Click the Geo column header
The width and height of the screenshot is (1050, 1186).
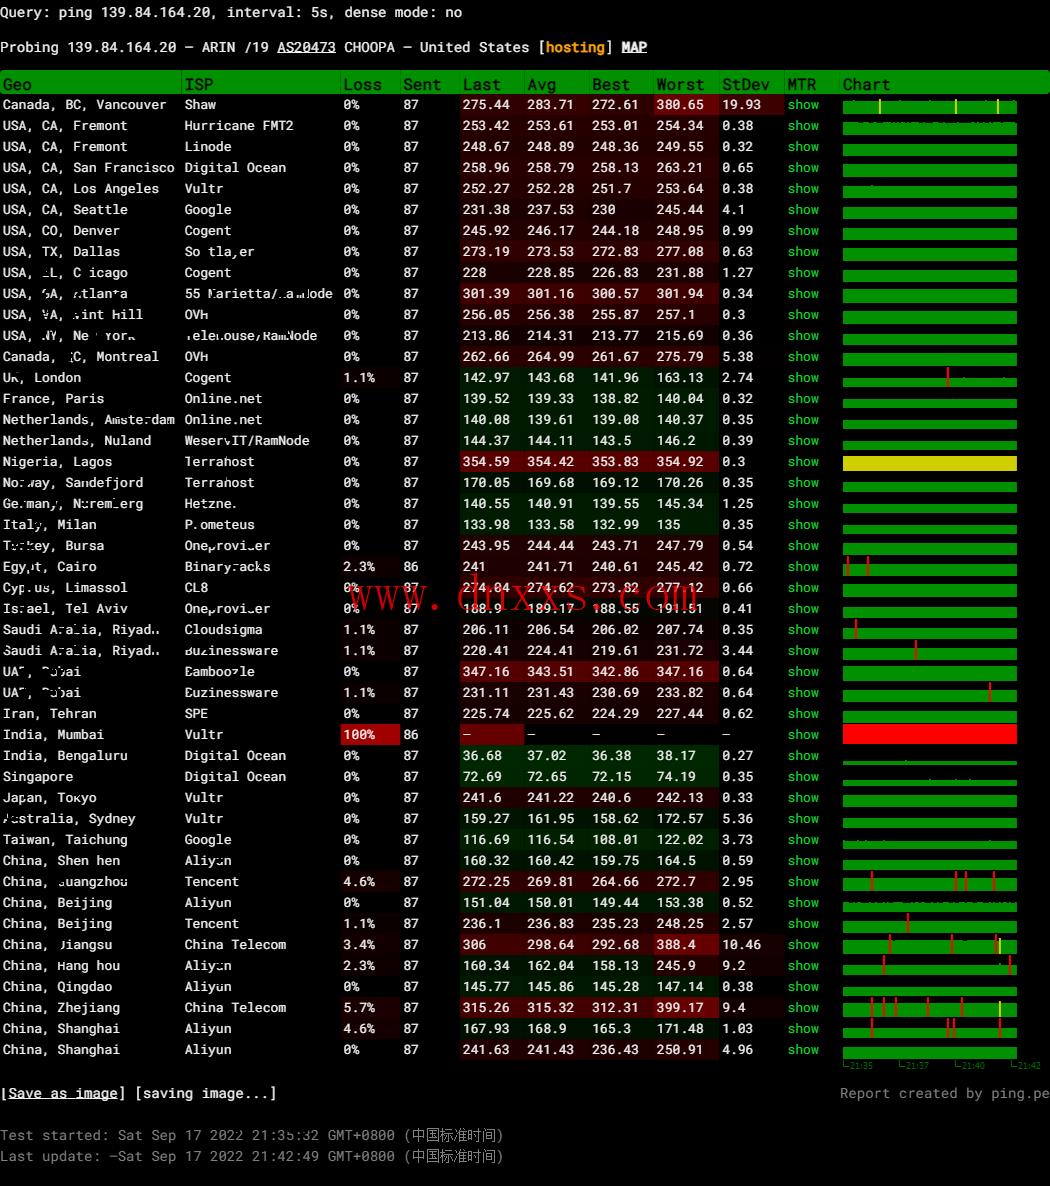coord(17,84)
